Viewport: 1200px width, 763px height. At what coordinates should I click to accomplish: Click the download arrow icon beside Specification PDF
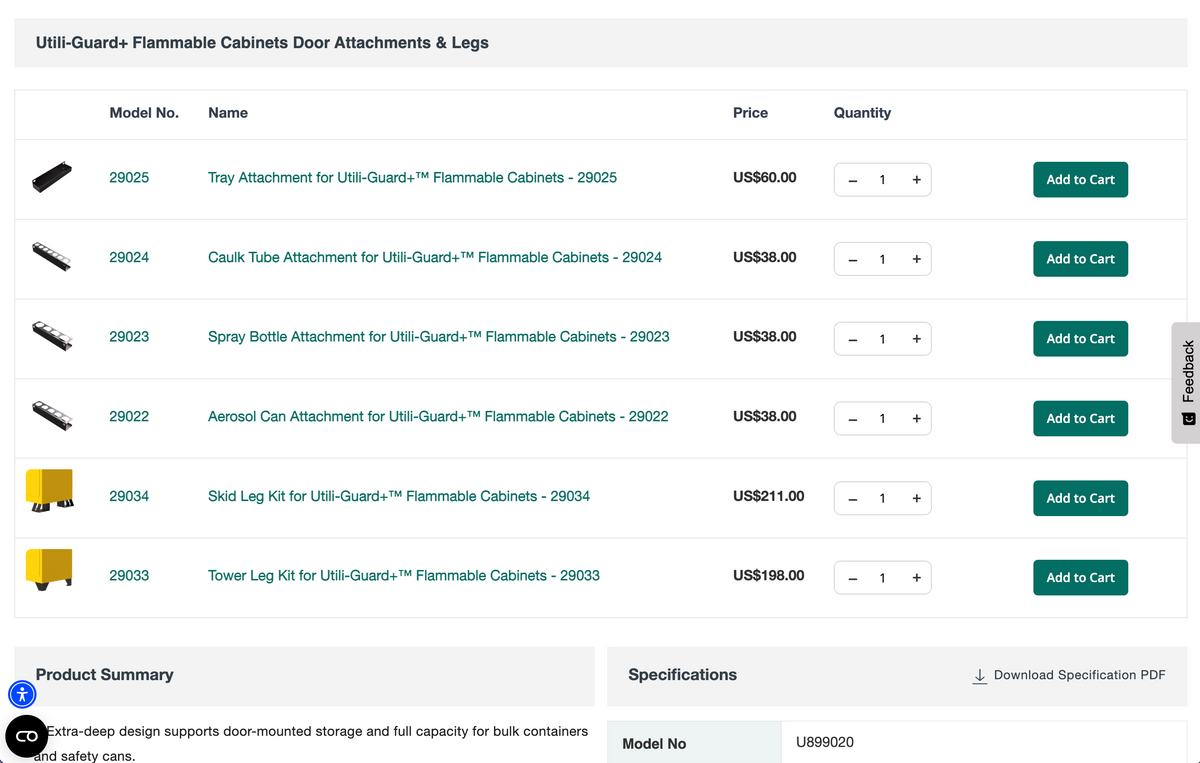click(980, 676)
